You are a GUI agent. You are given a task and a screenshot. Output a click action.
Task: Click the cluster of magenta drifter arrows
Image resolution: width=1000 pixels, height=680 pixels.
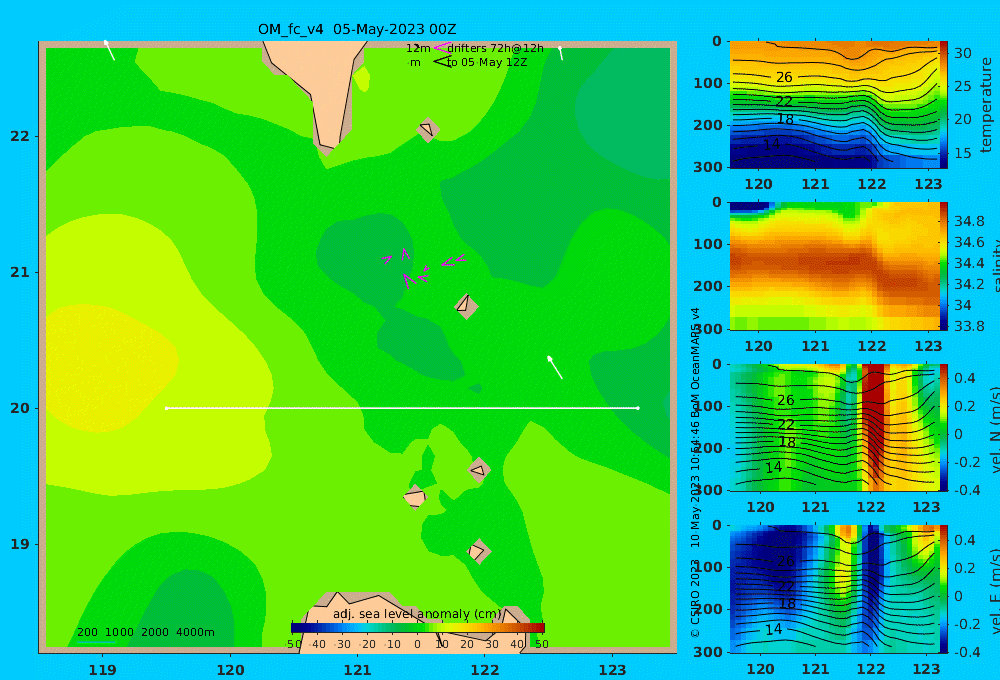[423, 268]
